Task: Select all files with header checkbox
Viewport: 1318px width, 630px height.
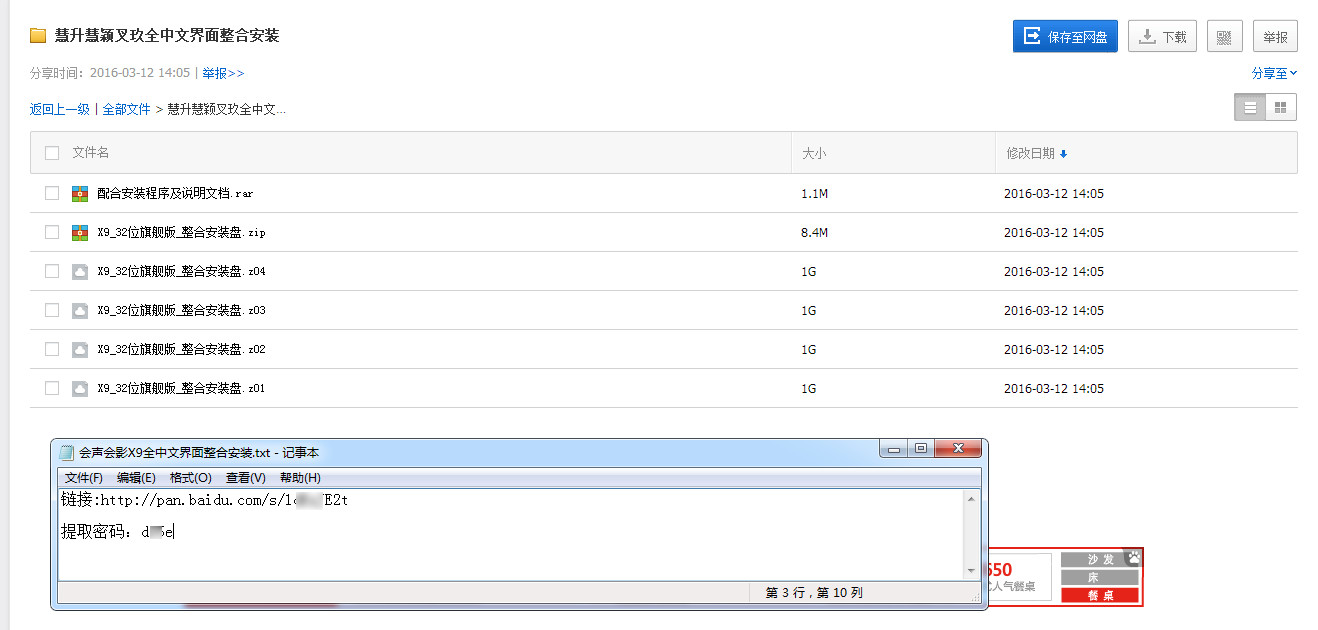Action: [x=52, y=153]
